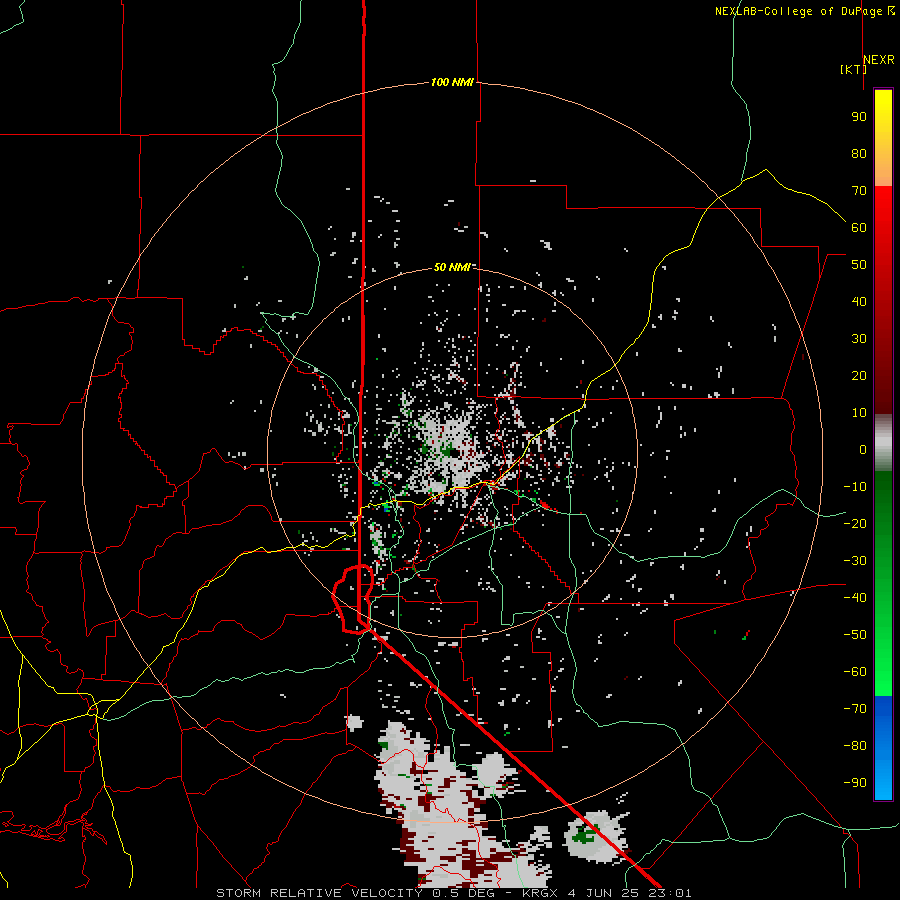
Task: Click the -50 value on velocity scale
Action: point(855,635)
